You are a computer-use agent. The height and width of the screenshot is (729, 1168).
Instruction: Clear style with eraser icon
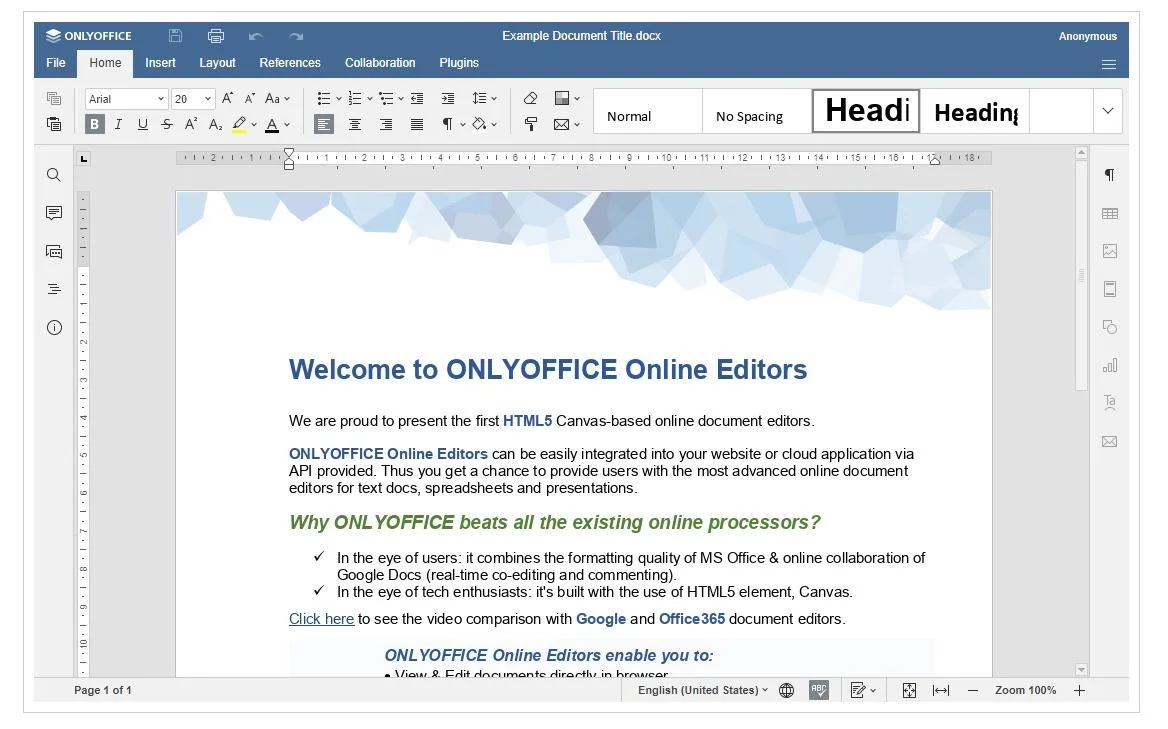(x=530, y=98)
